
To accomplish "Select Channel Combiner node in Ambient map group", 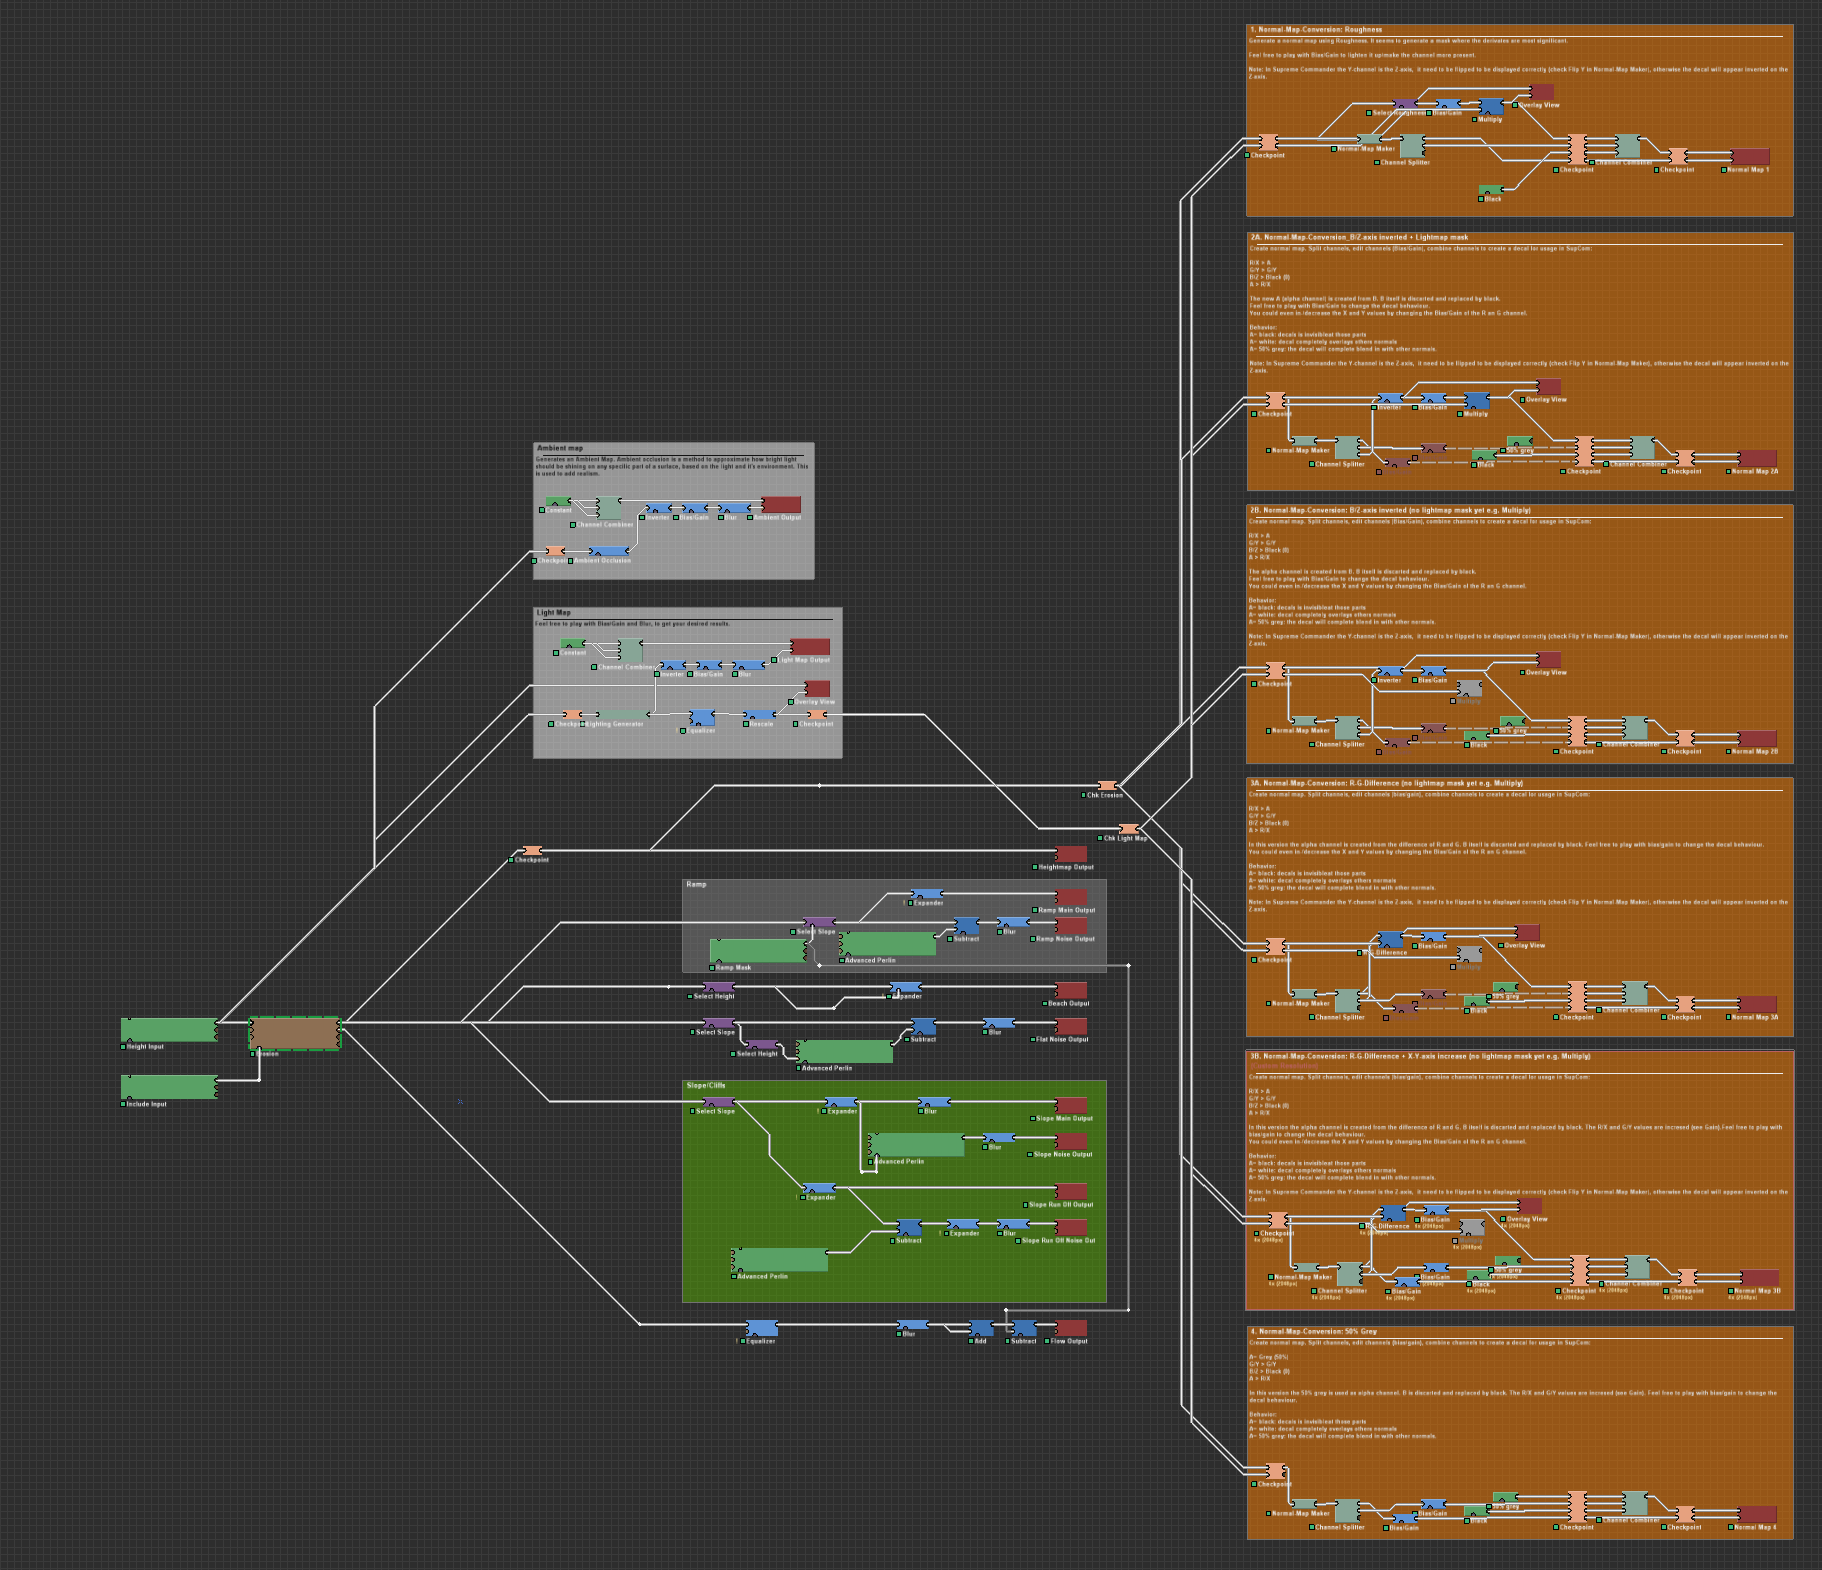I will [609, 508].
